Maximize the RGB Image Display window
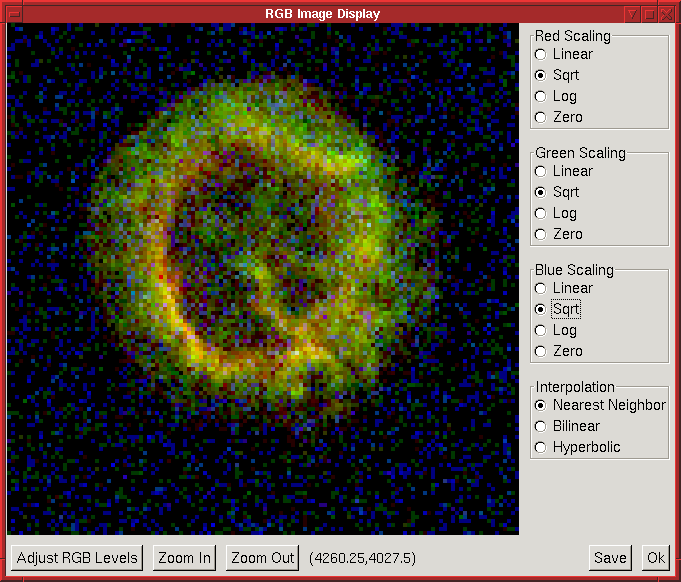681x582 pixels. (650, 14)
